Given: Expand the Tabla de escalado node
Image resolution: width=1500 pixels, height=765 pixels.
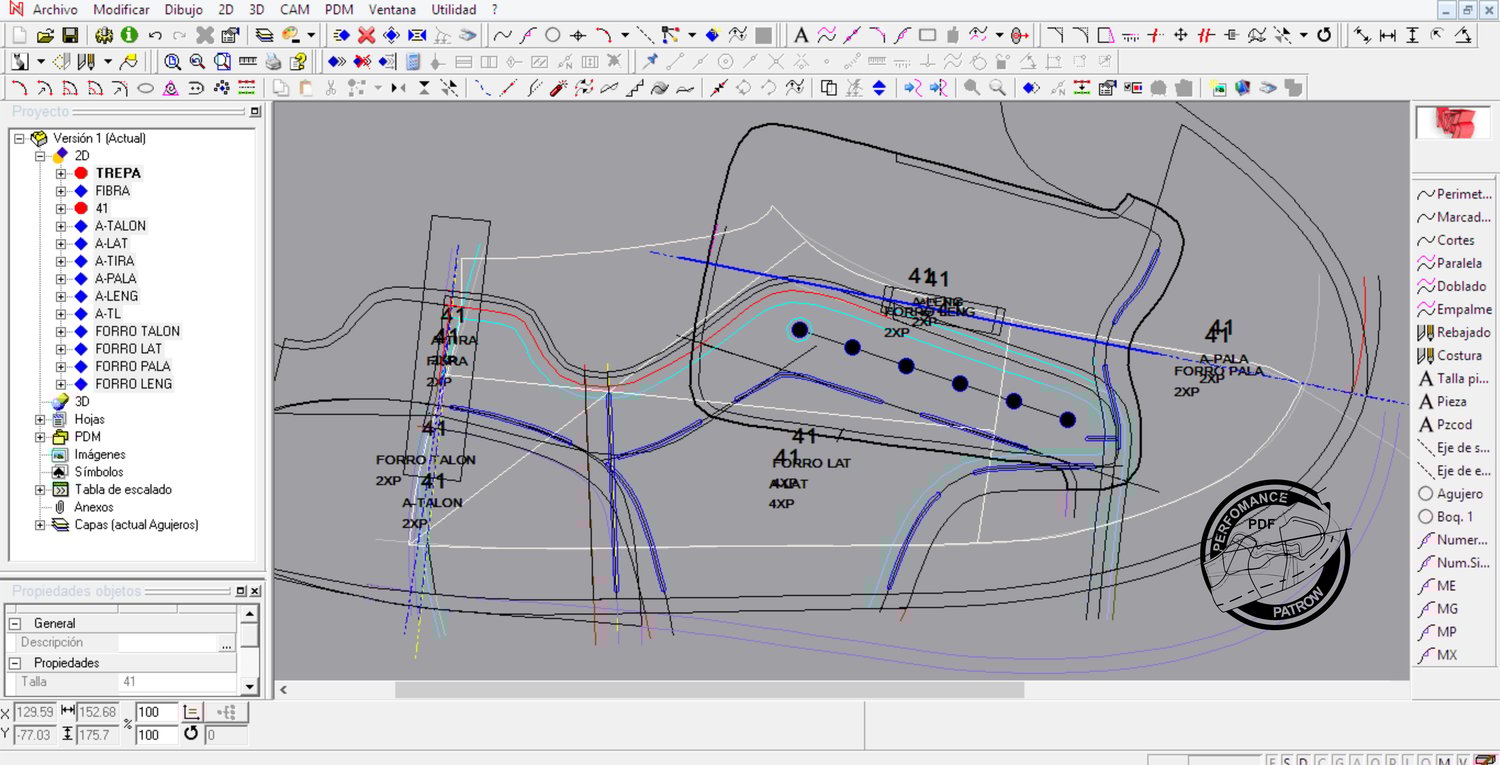Looking at the screenshot, I should [x=40, y=490].
